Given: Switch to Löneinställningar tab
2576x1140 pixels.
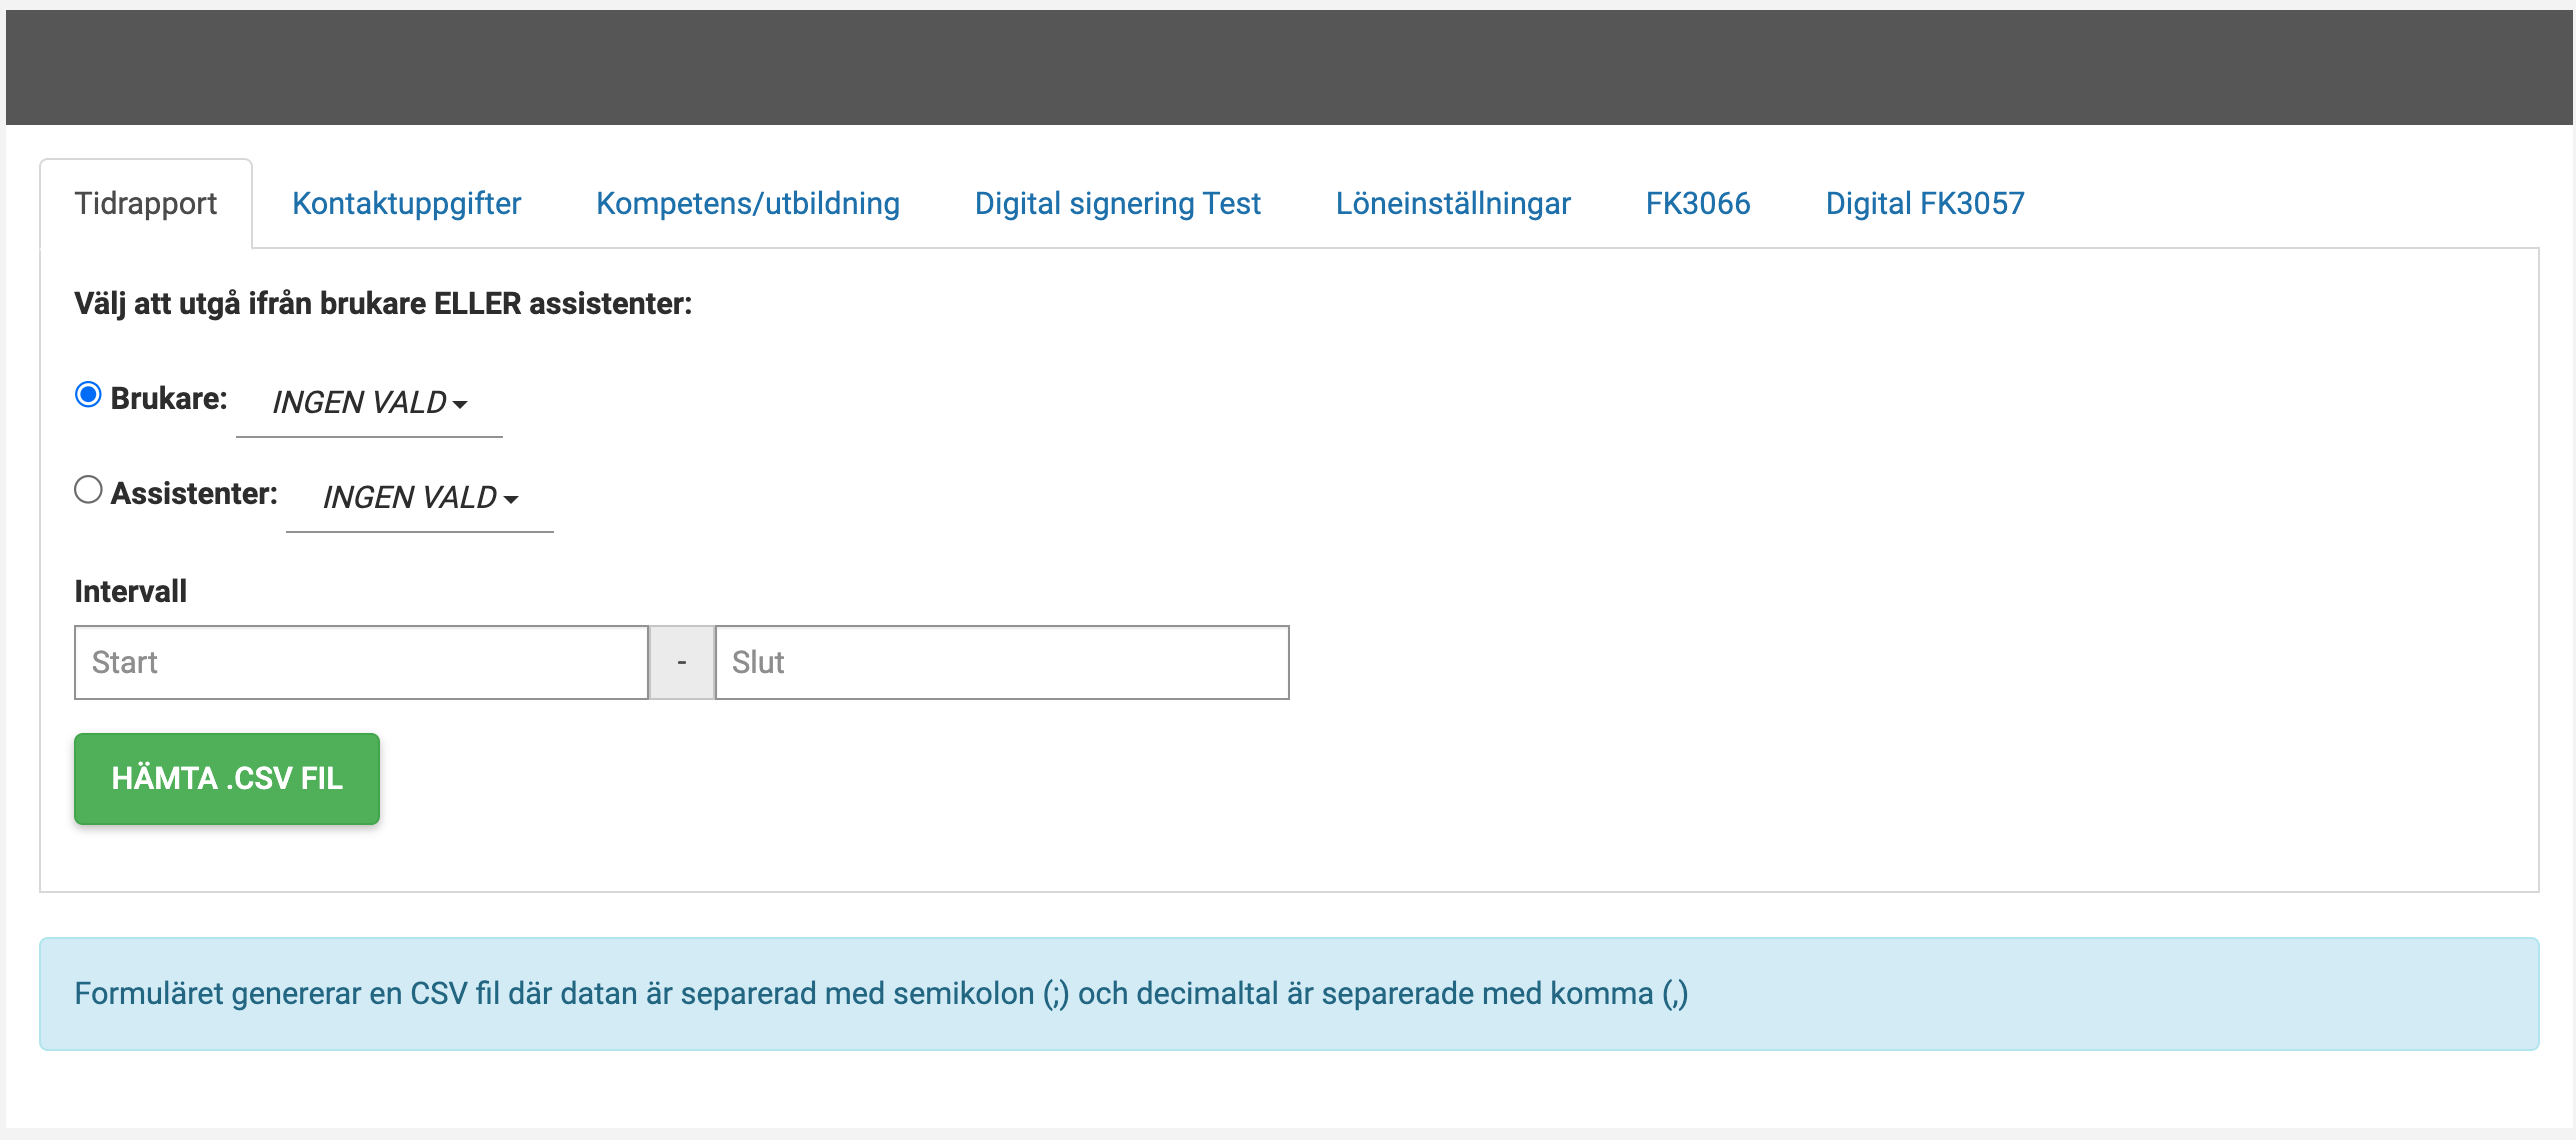Looking at the screenshot, I should point(1452,204).
